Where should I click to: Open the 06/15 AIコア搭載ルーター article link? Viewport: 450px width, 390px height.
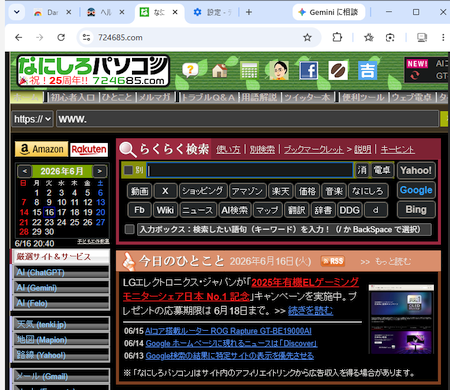click(228, 331)
